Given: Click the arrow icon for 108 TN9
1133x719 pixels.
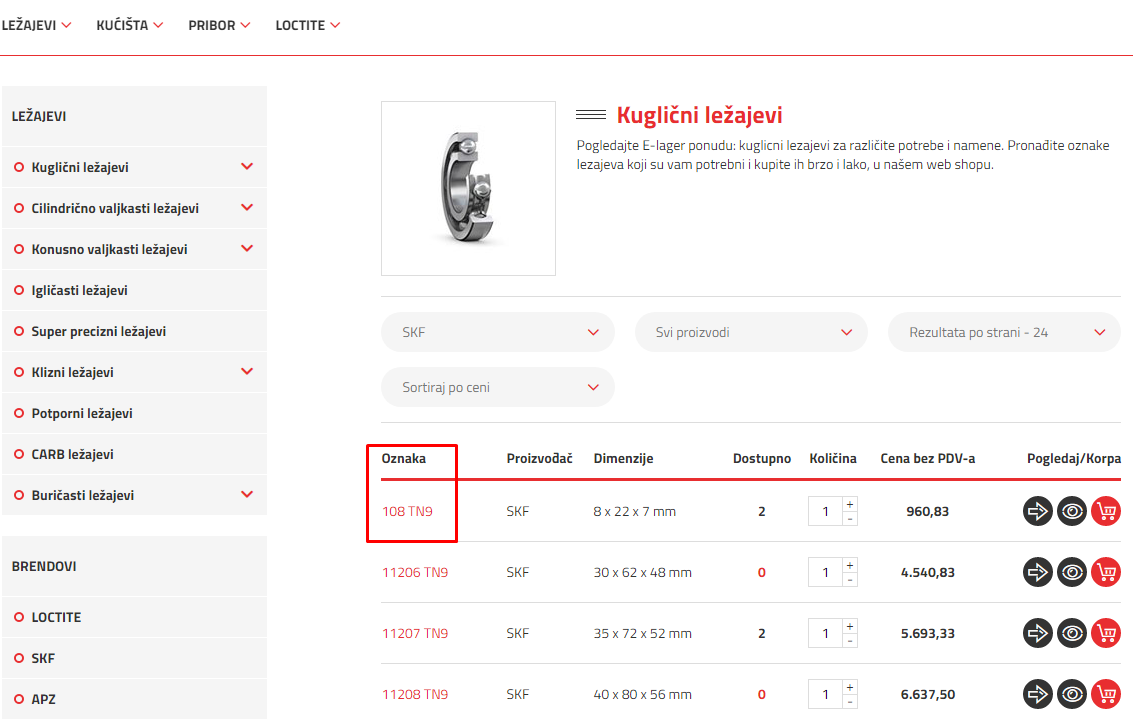Looking at the screenshot, I should (x=1038, y=511).
